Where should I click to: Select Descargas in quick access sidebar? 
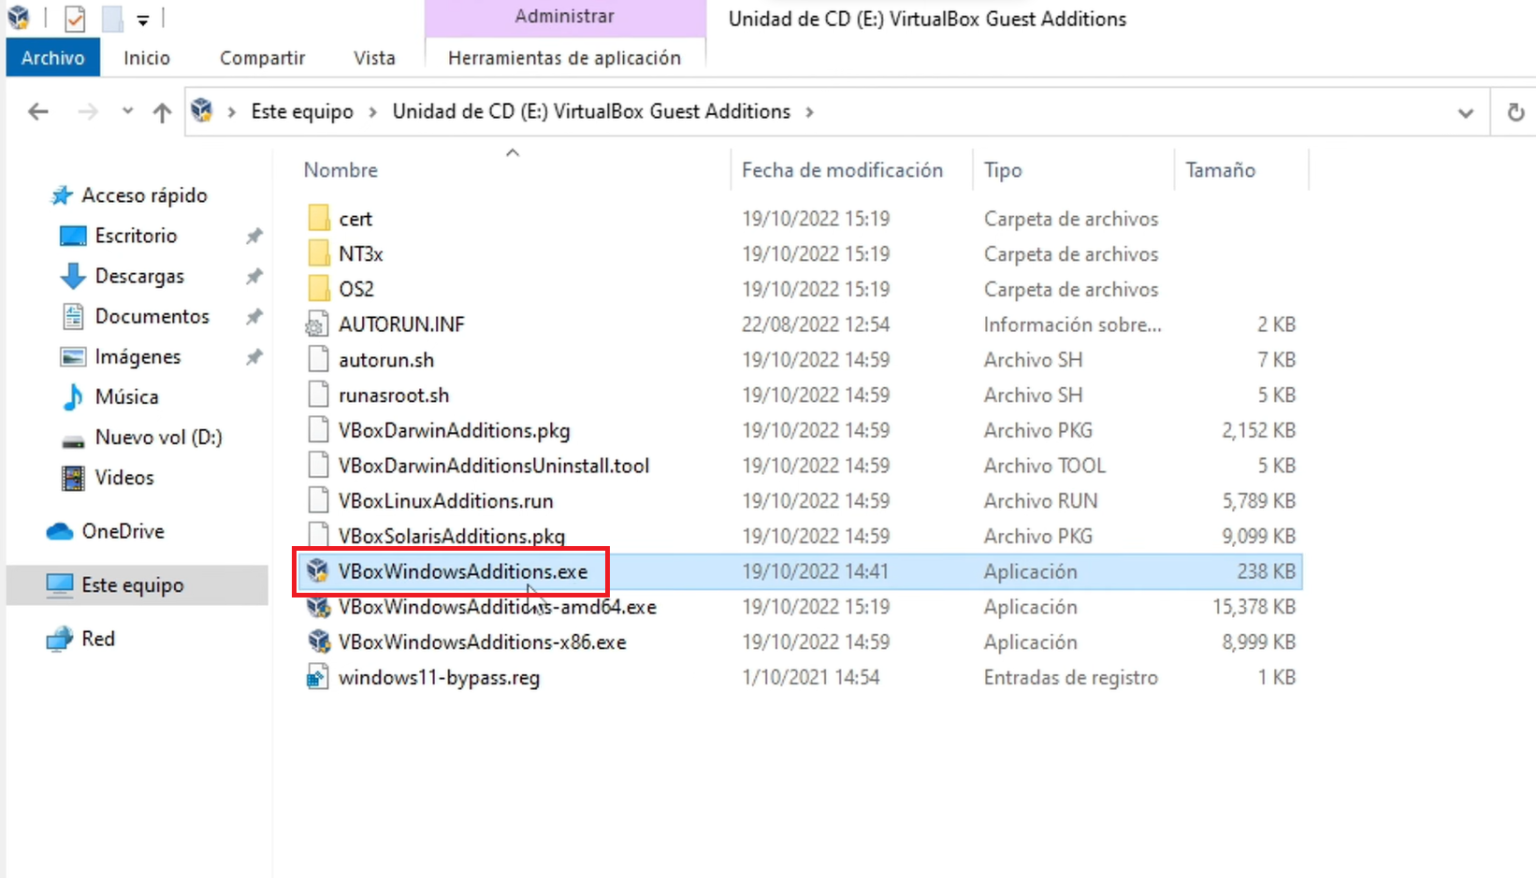[x=139, y=276]
